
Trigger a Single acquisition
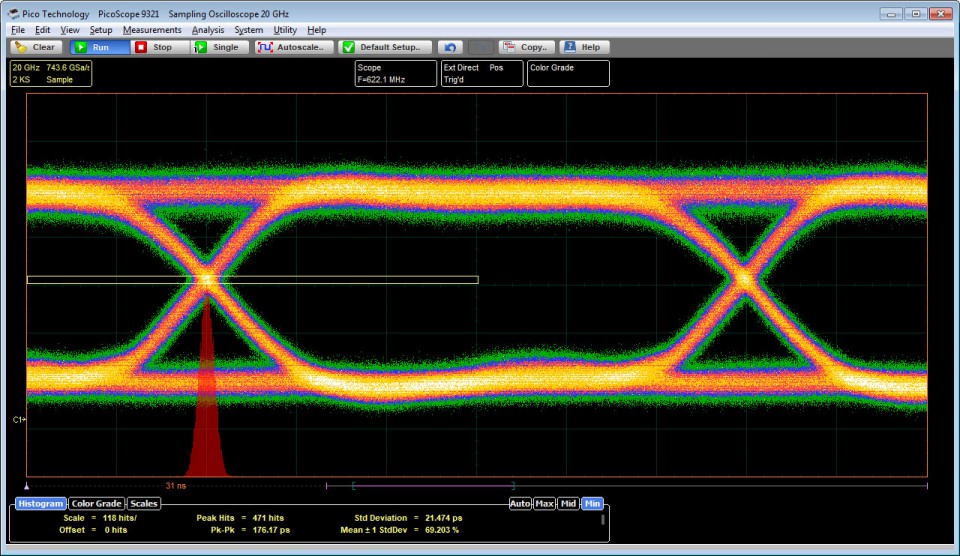217,47
